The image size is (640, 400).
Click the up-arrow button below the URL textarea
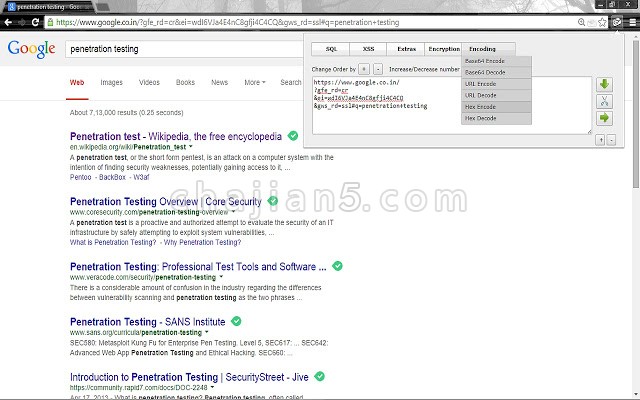[600, 140]
